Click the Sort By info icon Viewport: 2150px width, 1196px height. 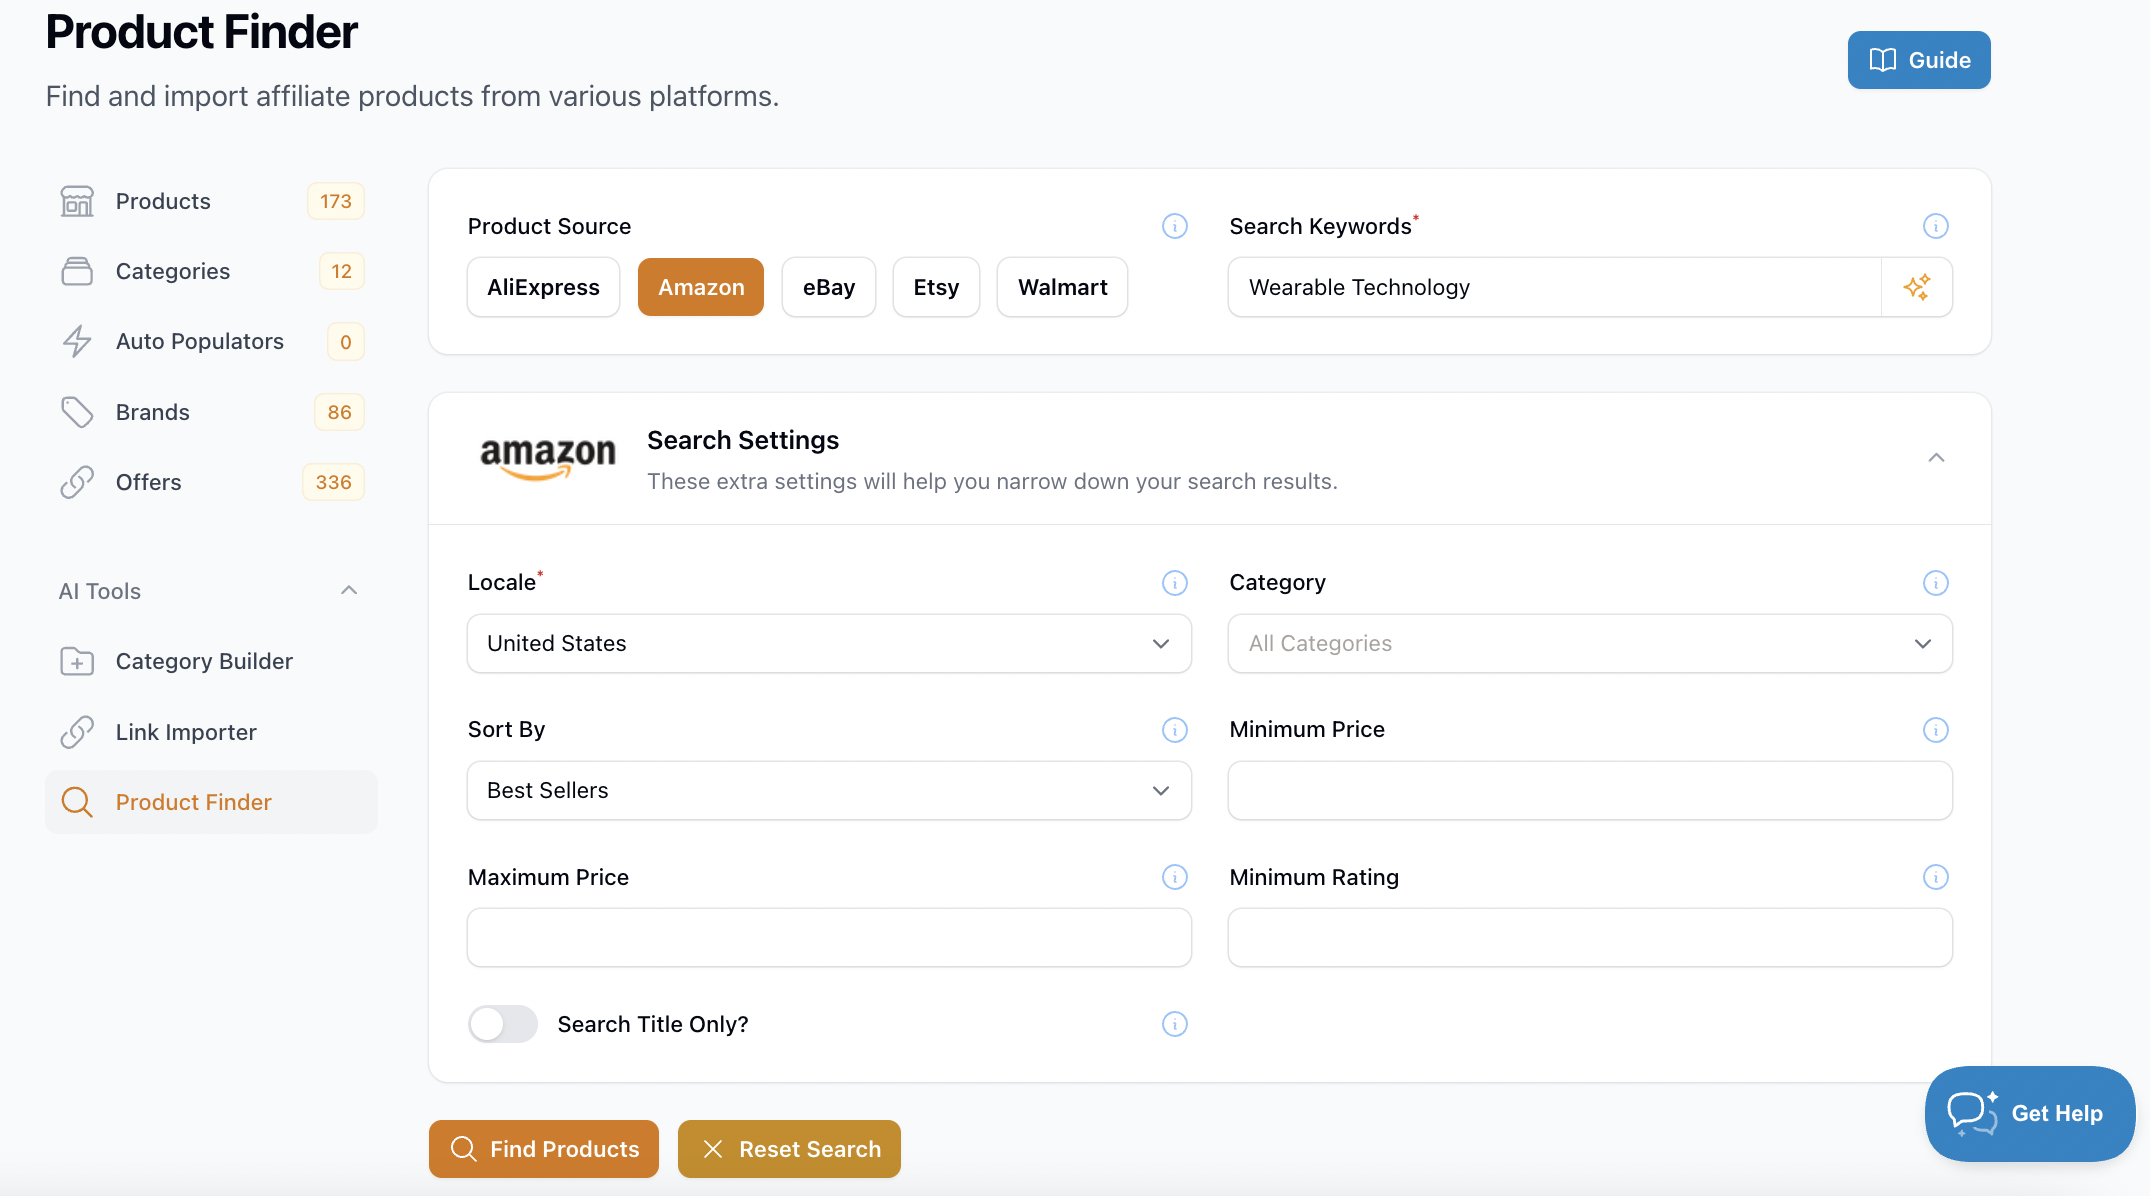click(x=1174, y=730)
